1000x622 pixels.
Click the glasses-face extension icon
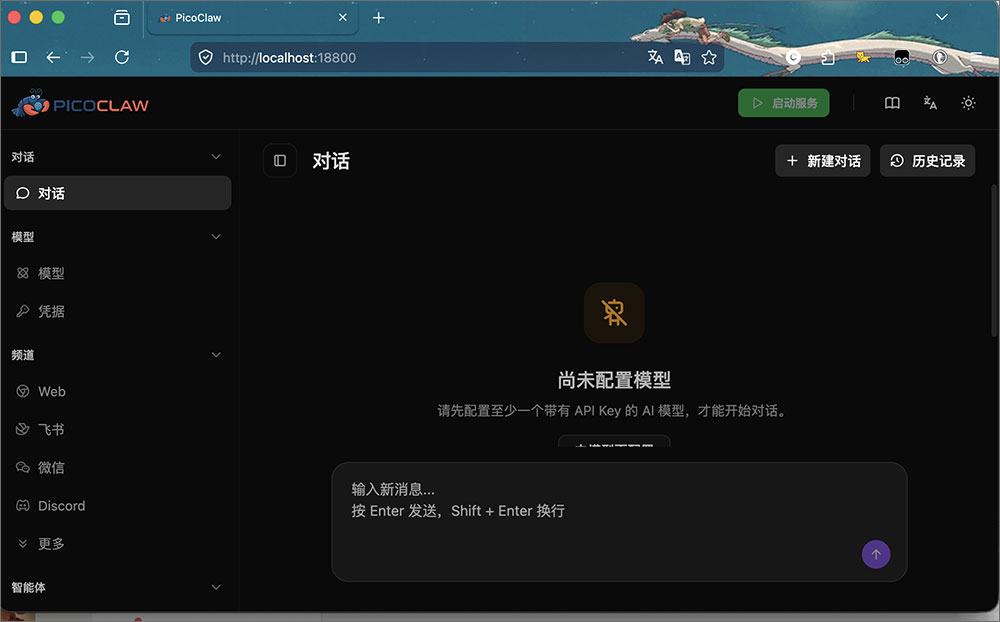(x=901, y=57)
